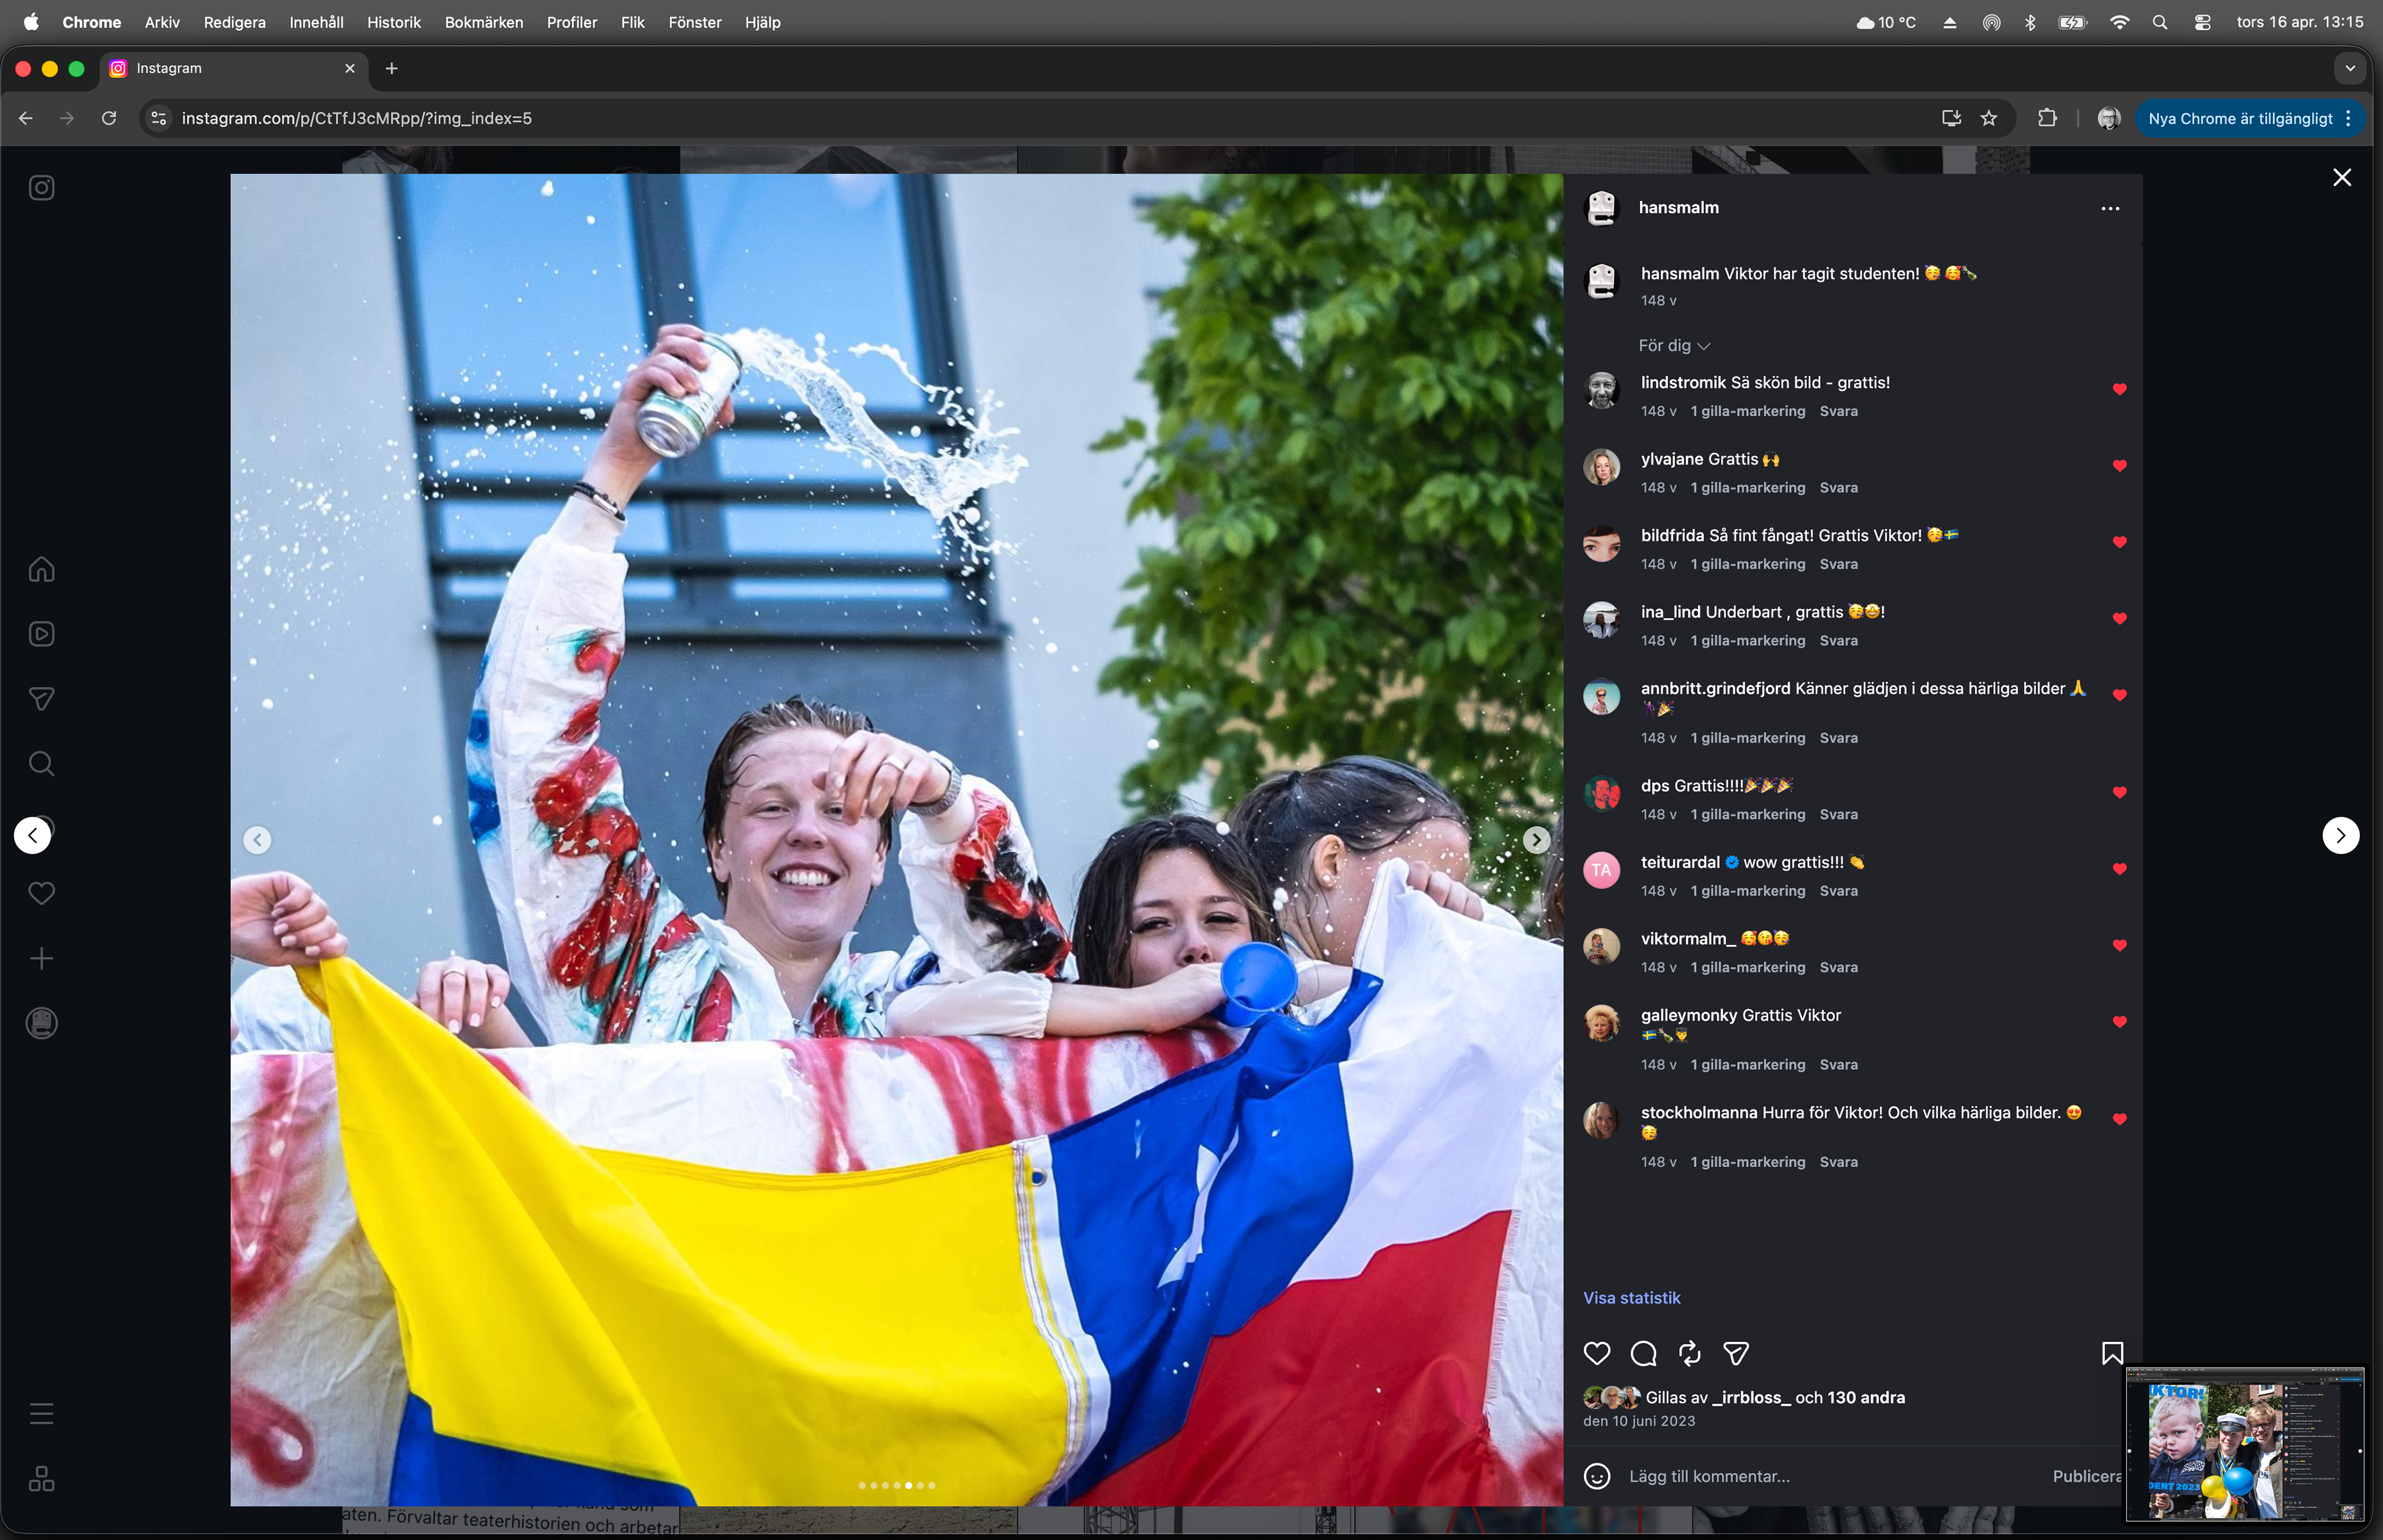This screenshot has height=1540, width=2383.
Task: Open Reels in the sidebar
Action: point(41,634)
